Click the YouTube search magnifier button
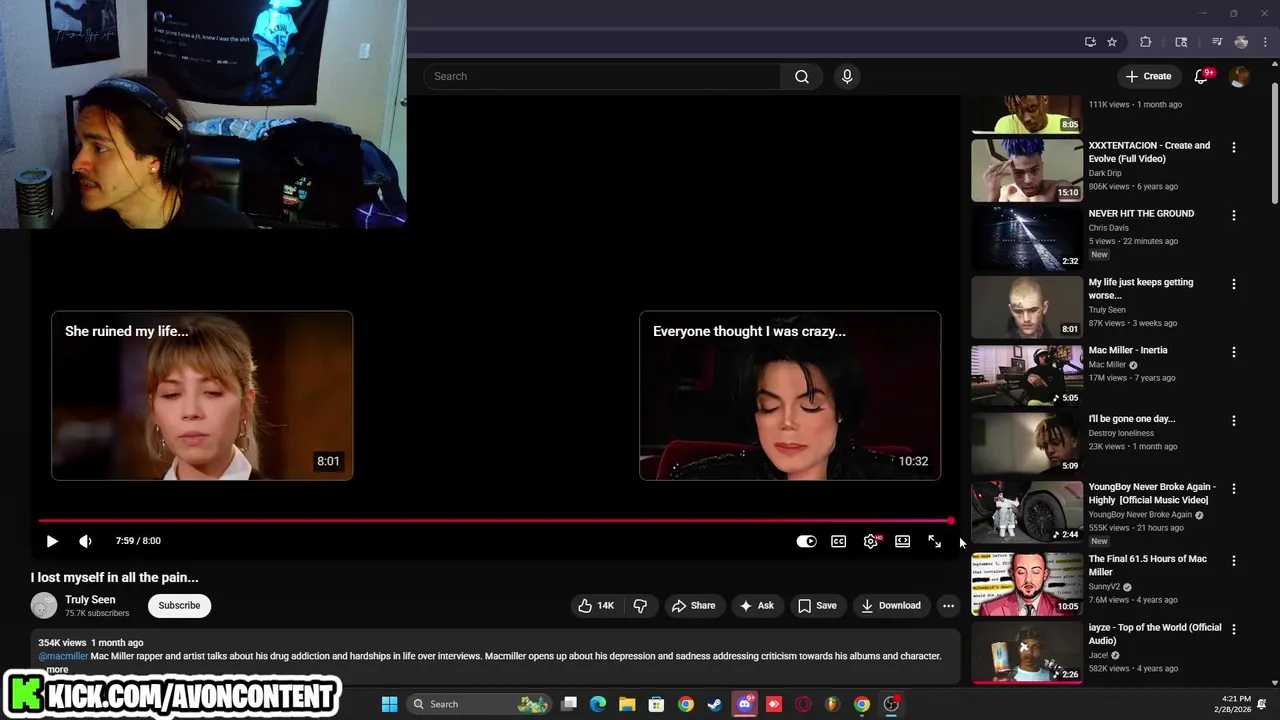This screenshot has height=720, width=1280. click(802, 76)
